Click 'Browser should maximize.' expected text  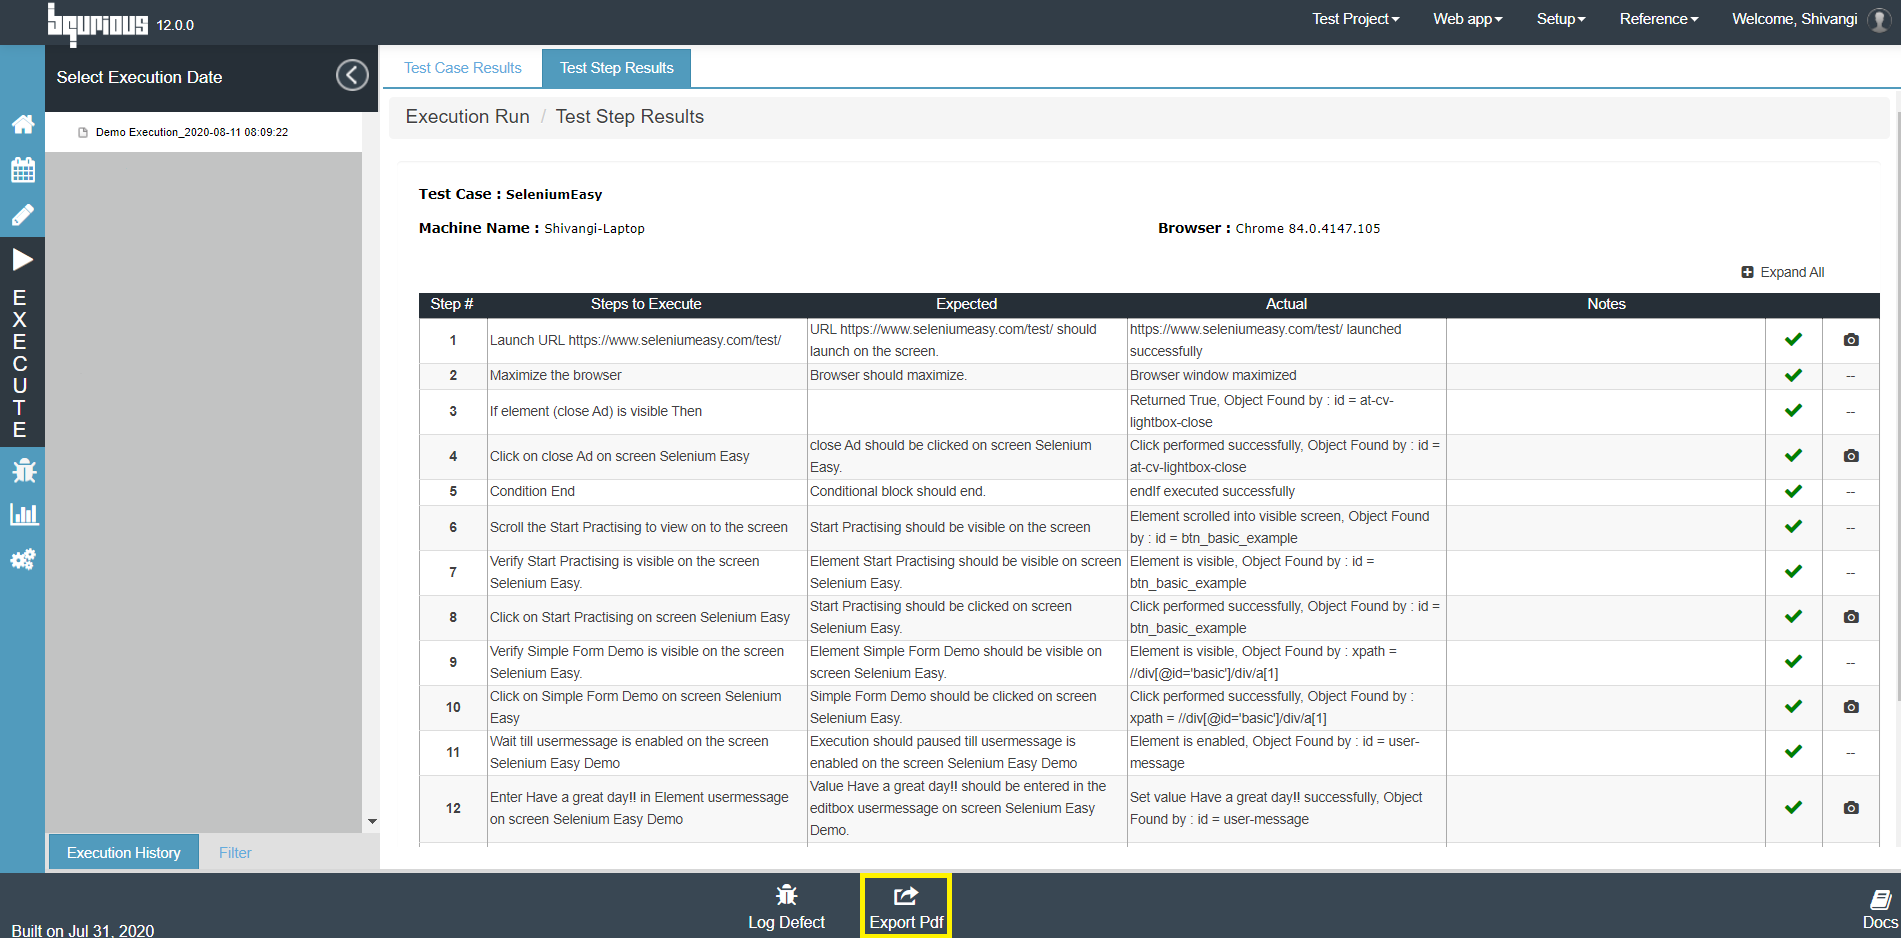click(x=888, y=376)
